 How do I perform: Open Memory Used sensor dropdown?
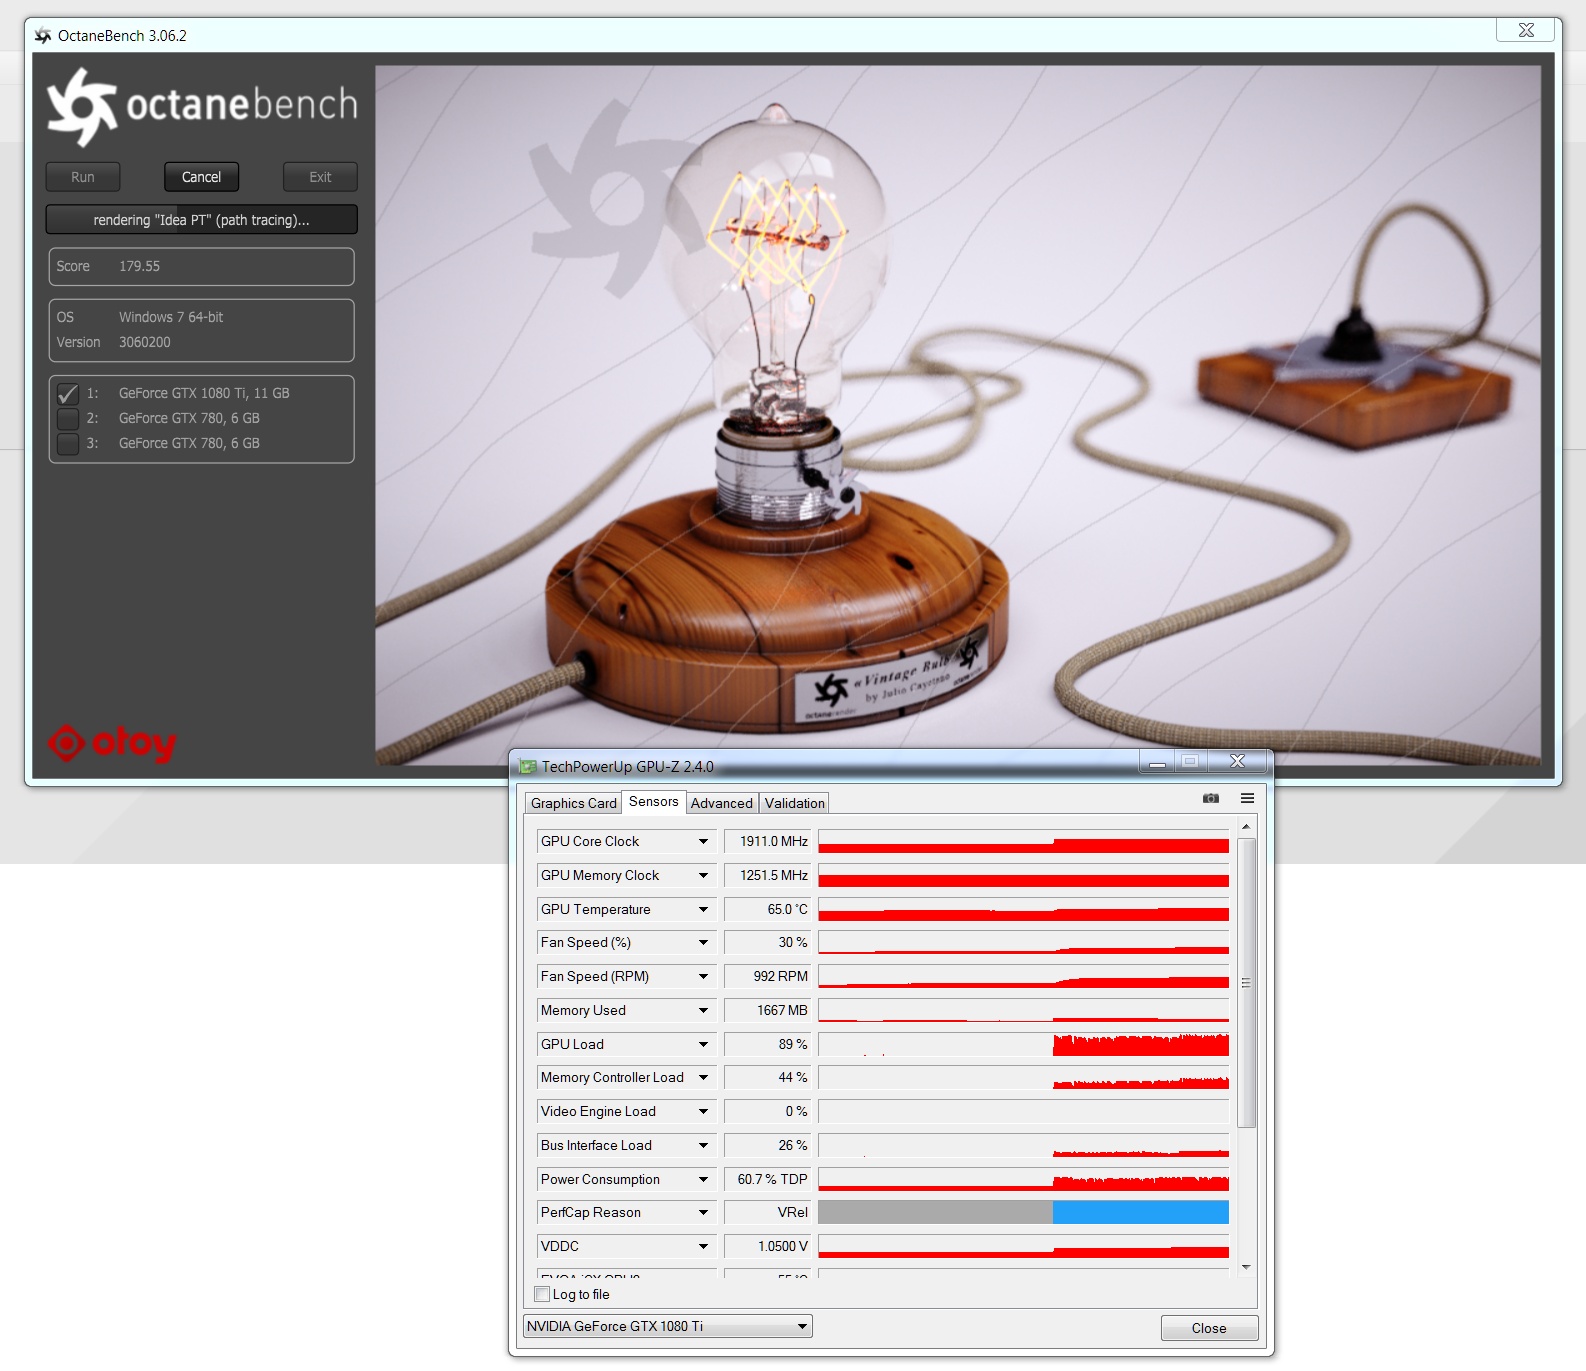[704, 1011]
